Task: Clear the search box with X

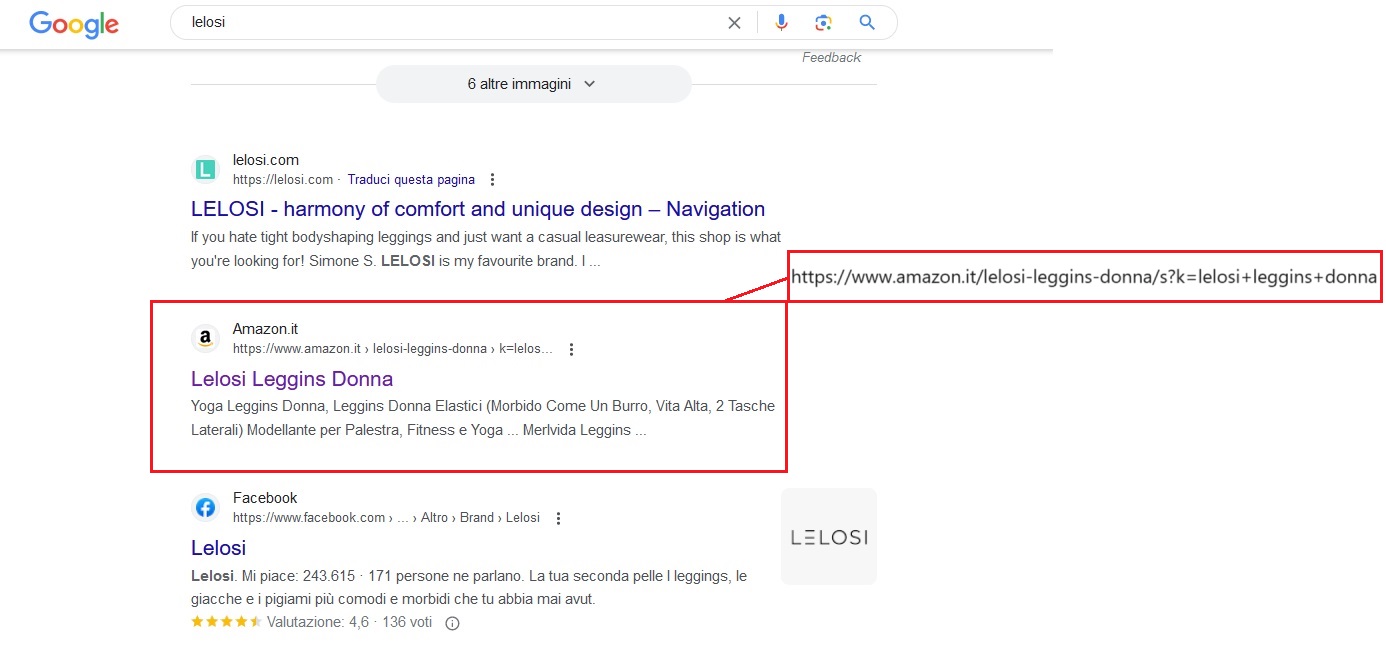Action: 734,23
